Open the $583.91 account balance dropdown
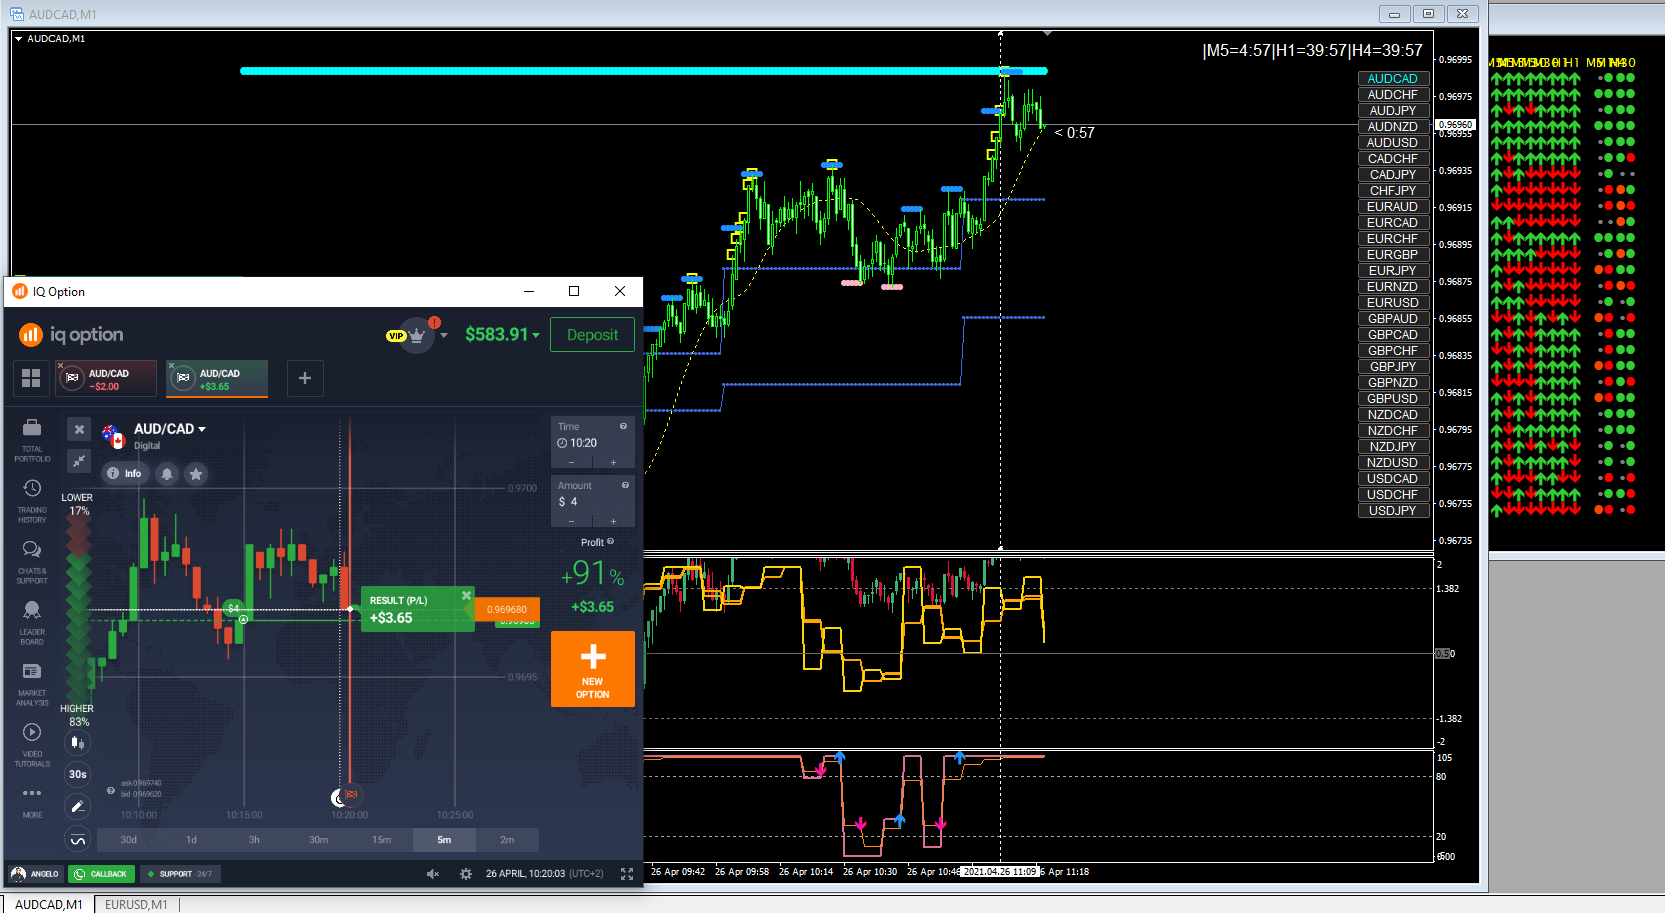Image resolution: width=1665 pixels, height=913 pixels. pyautogui.click(x=502, y=335)
